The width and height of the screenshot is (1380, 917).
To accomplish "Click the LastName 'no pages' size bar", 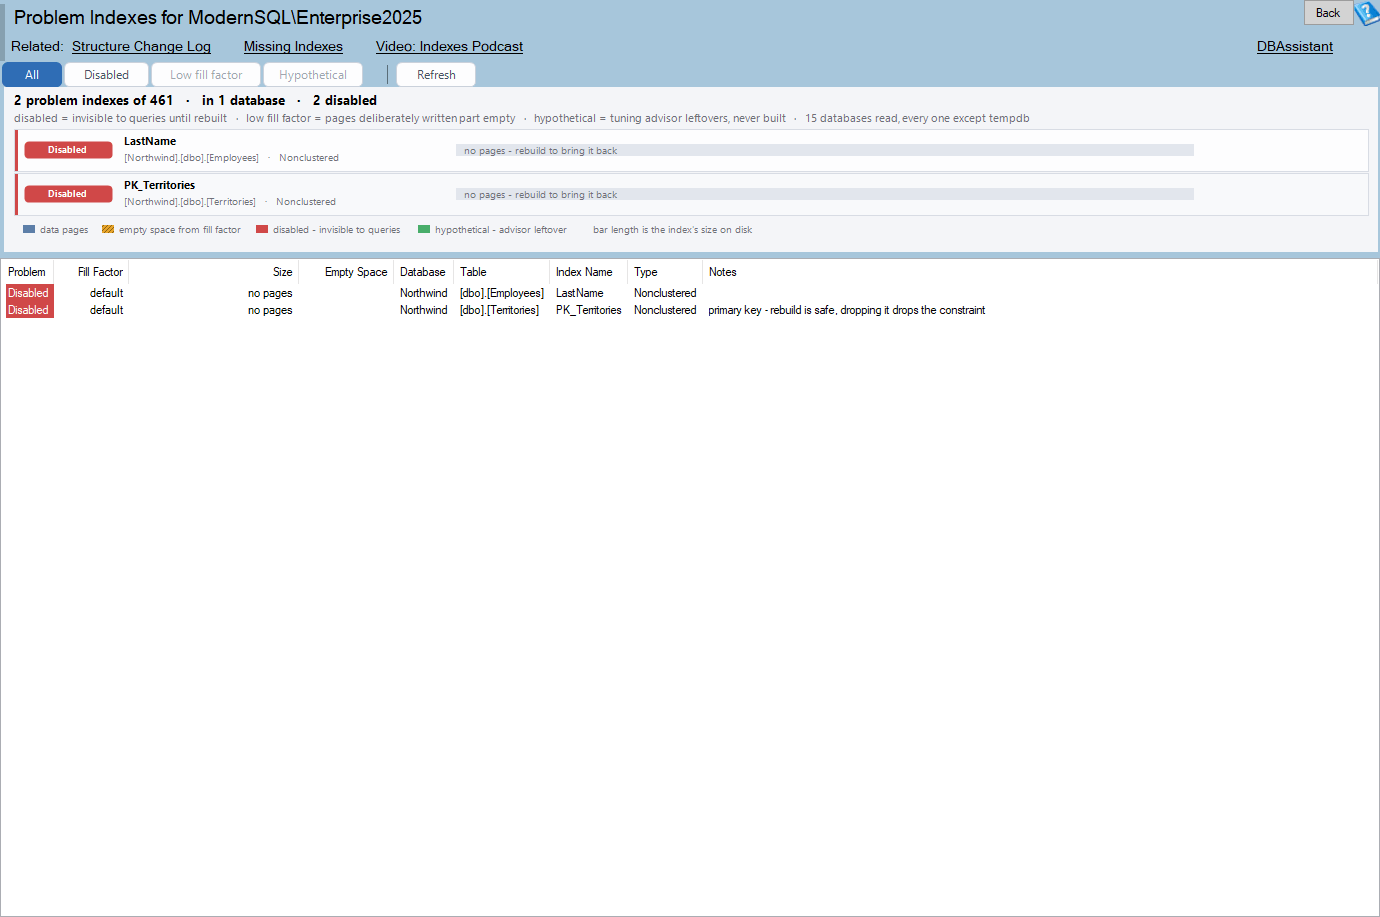I will [825, 150].
